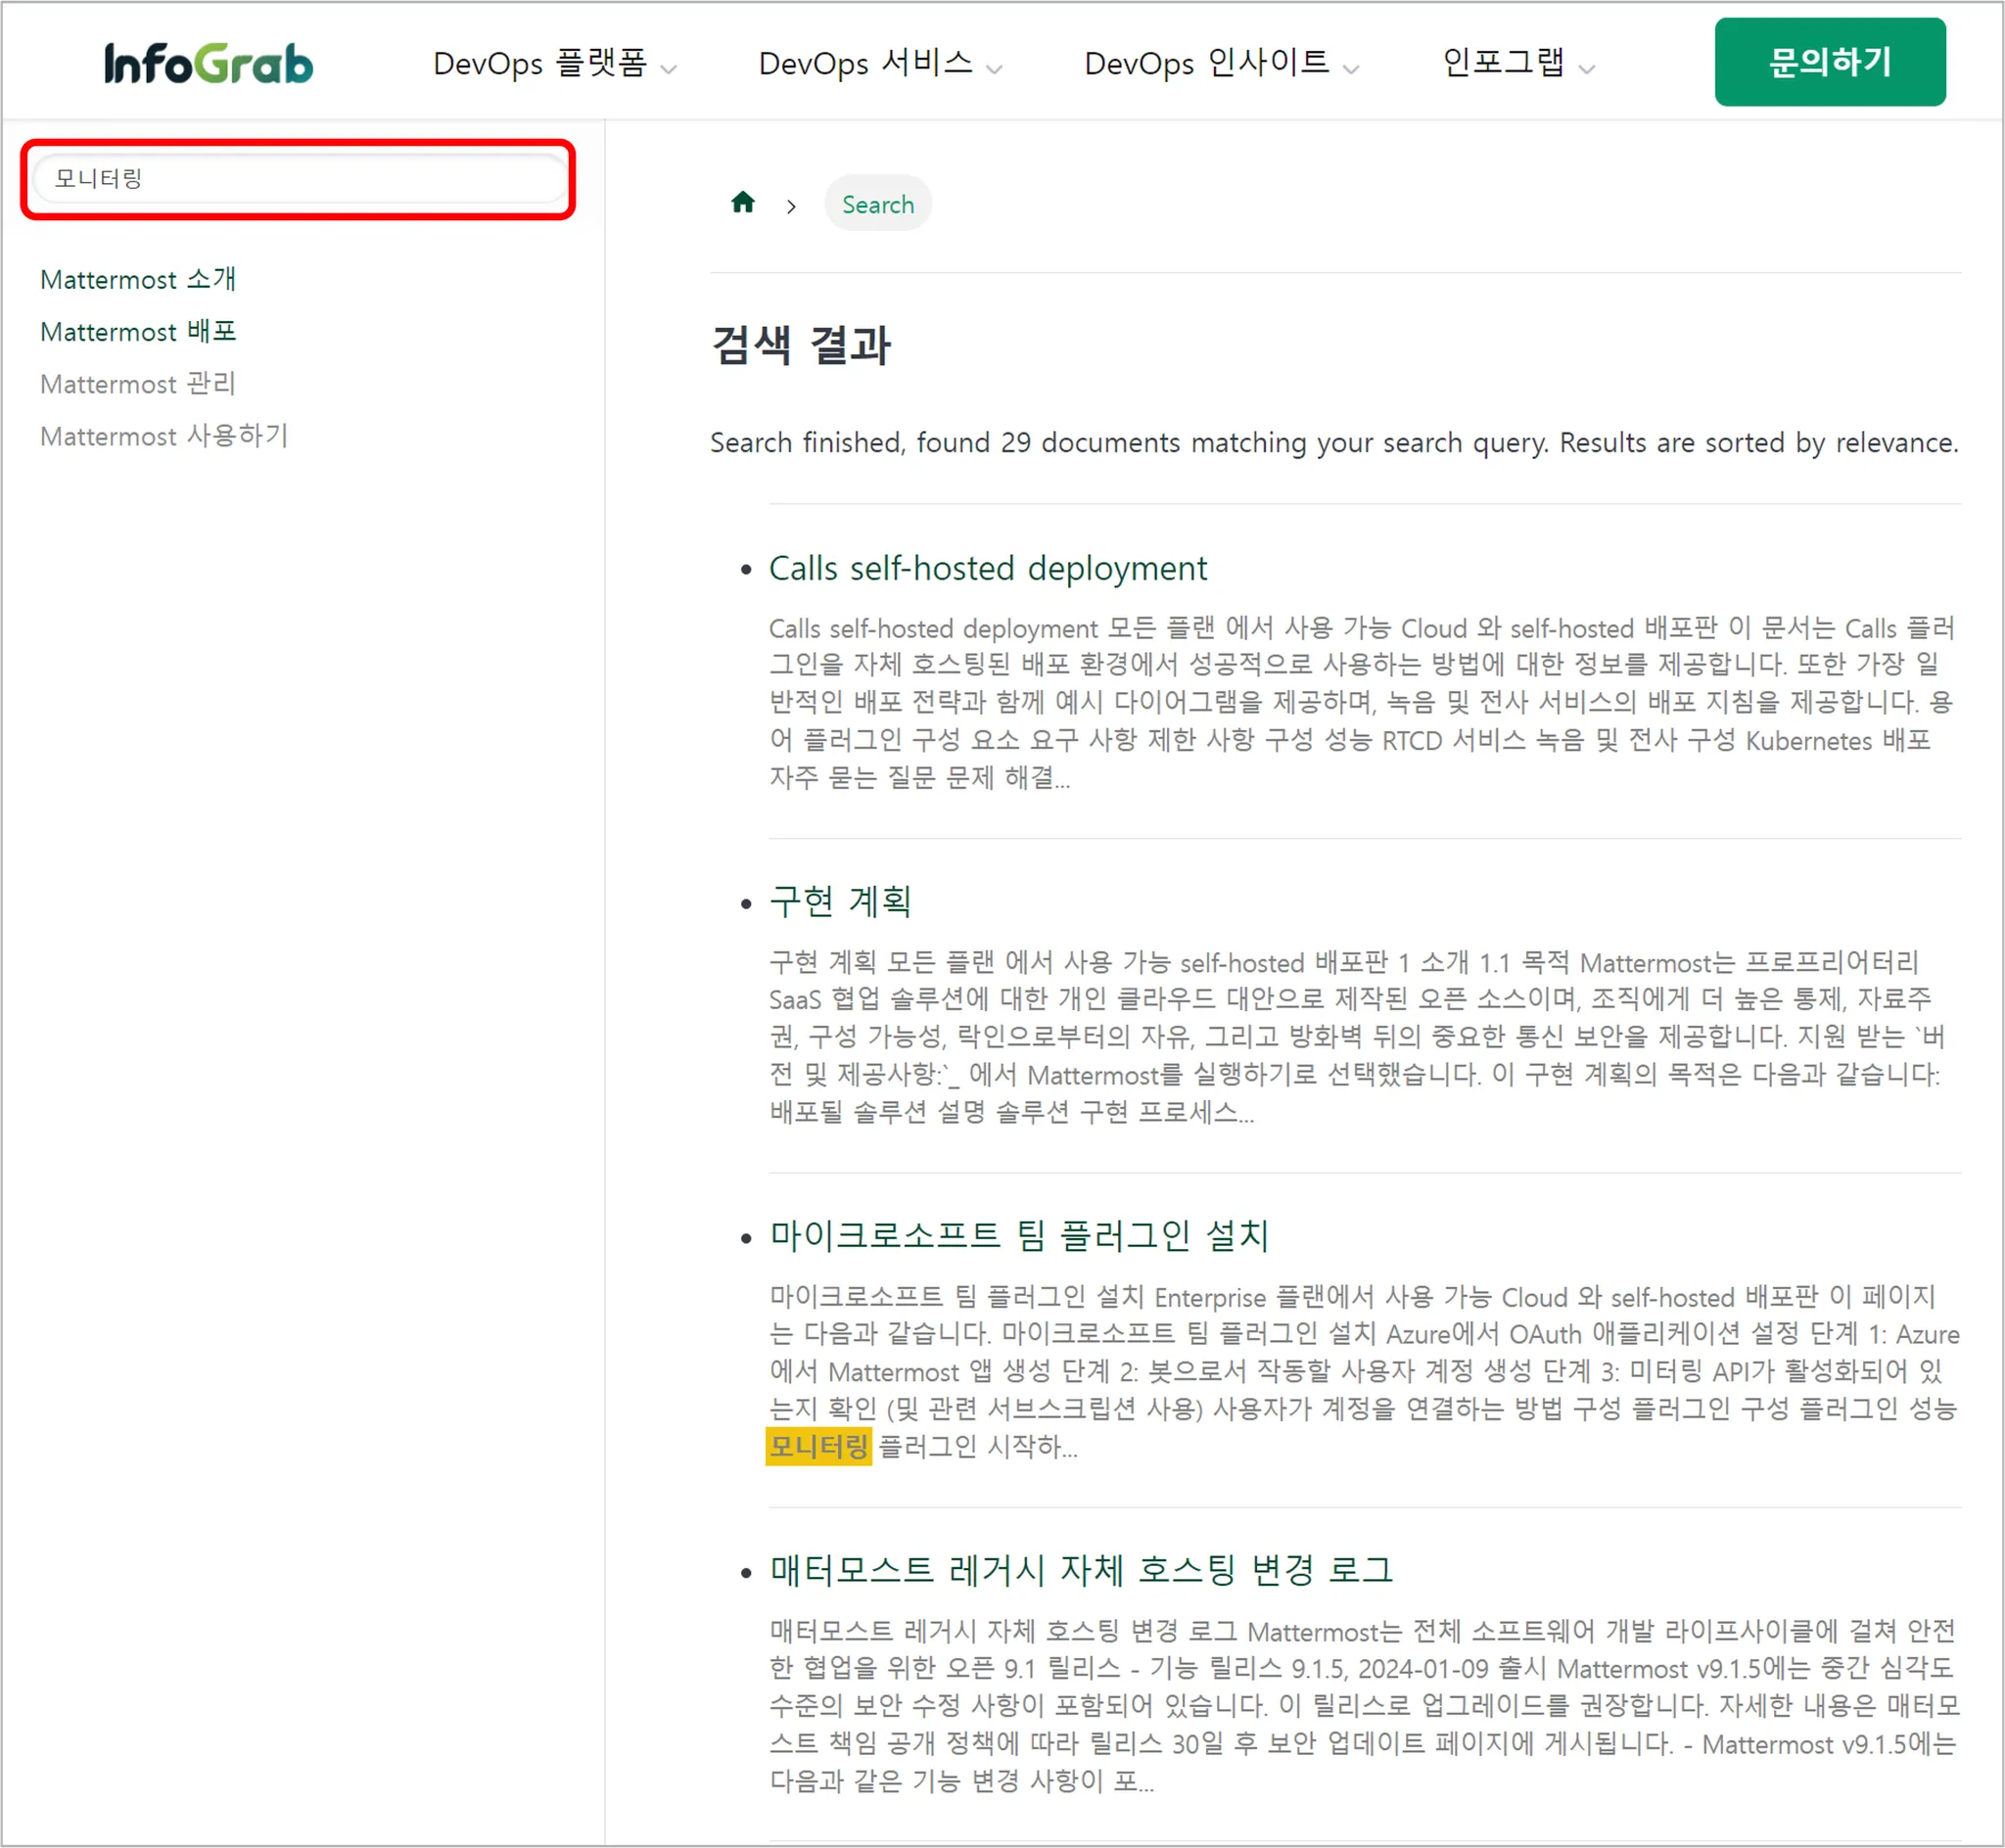Expand the DevOps 인사이트 dropdown chevron
Viewport: 2005px width, 1848px height.
(x=1351, y=69)
